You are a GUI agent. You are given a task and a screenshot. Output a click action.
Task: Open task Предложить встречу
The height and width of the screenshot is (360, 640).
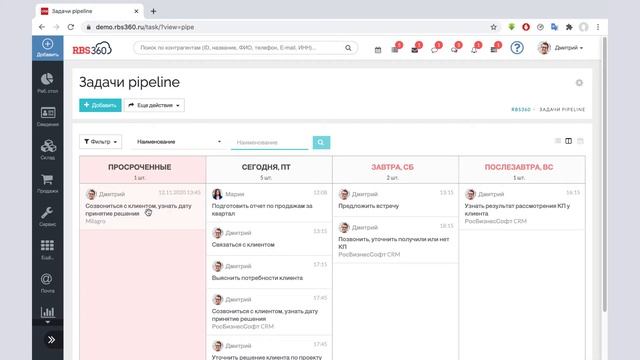point(368,206)
